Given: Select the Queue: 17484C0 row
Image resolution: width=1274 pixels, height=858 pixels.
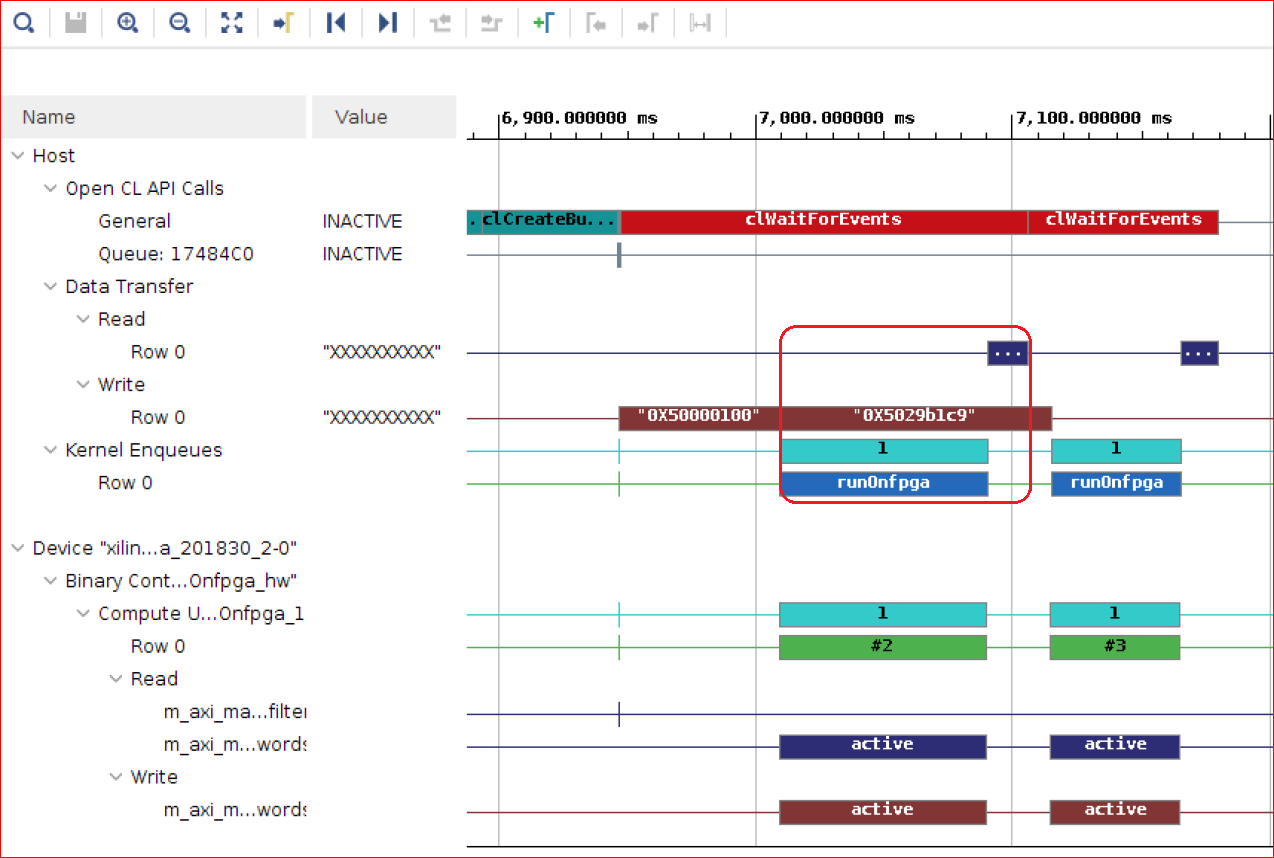Looking at the screenshot, I should [175, 254].
